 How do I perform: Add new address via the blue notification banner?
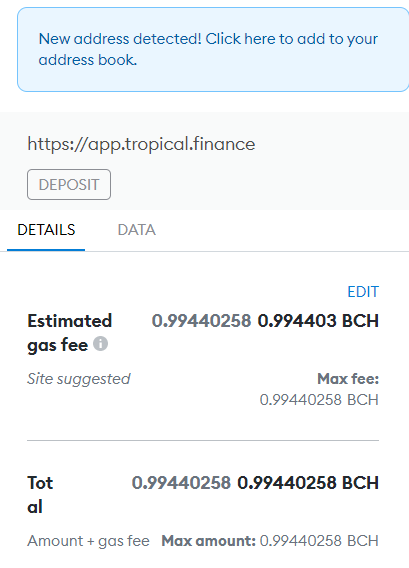213,49
